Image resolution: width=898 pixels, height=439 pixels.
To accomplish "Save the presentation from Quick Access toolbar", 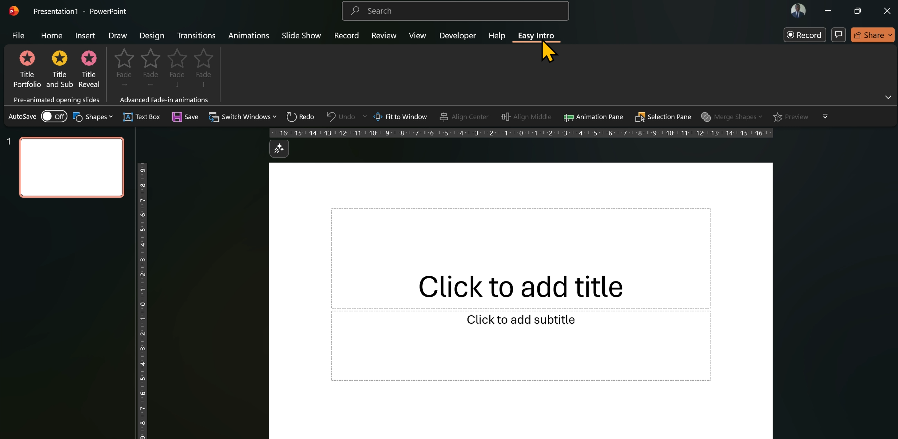I will coord(185,117).
